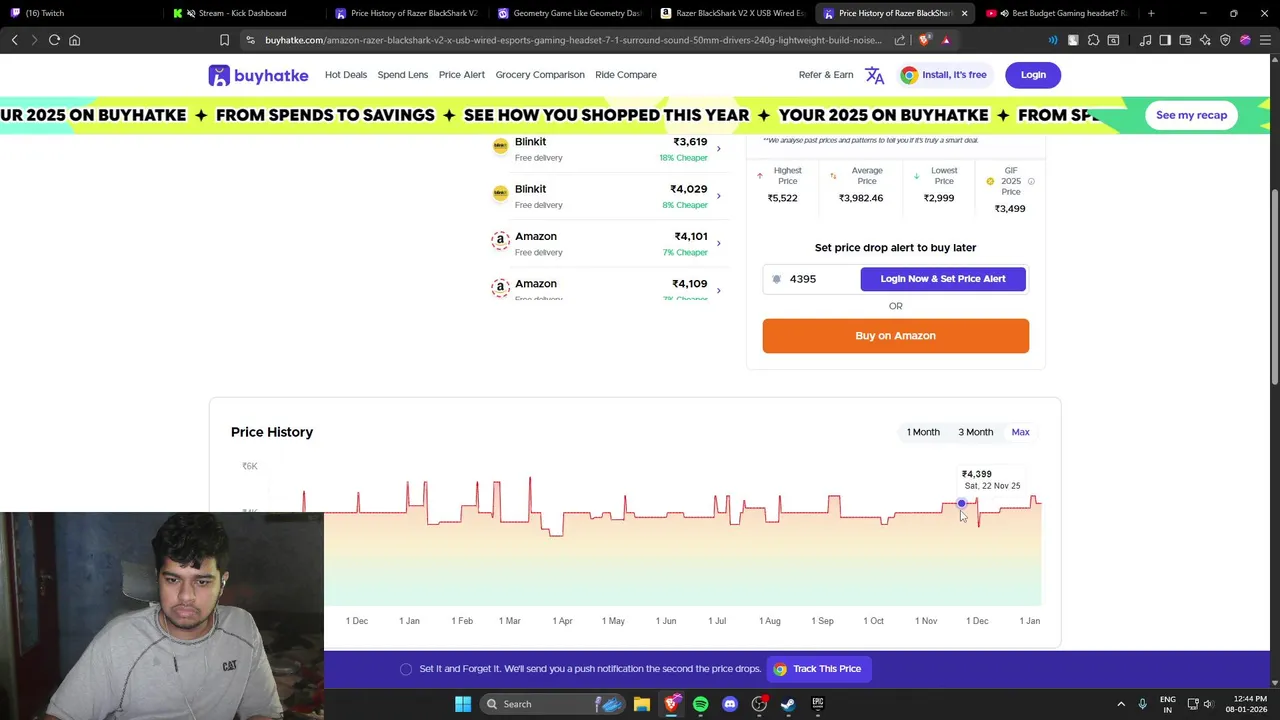Click the Brave Shields icon in address bar
The height and width of the screenshot is (720, 1280).
(x=925, y=40)
